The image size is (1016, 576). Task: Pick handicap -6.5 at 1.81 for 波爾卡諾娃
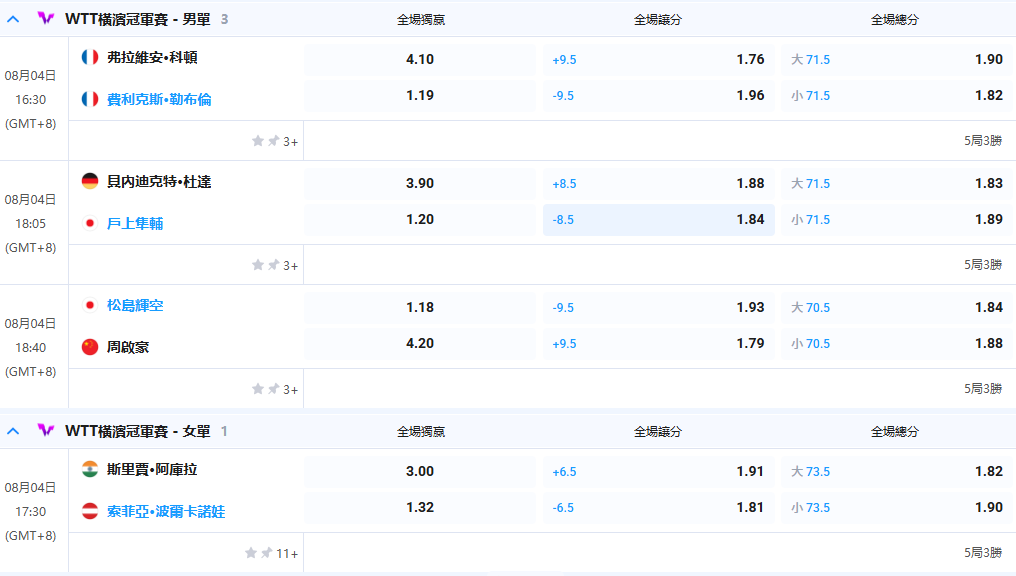tap(658, 507)
